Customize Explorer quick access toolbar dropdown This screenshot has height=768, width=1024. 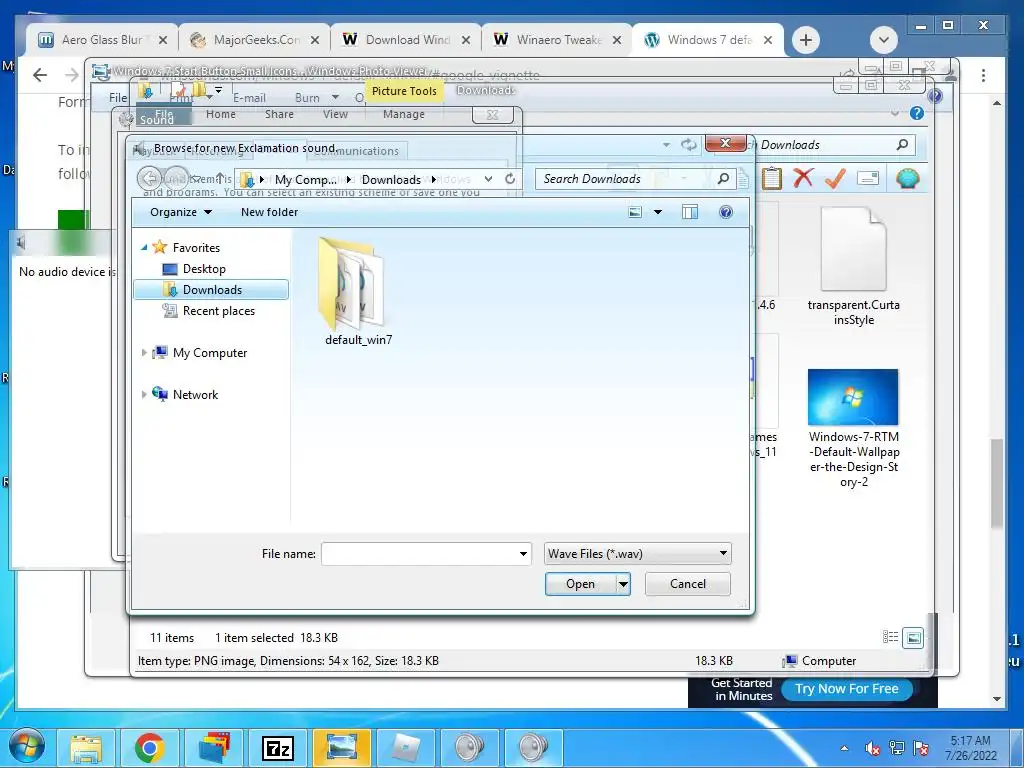tap(218, 90)
